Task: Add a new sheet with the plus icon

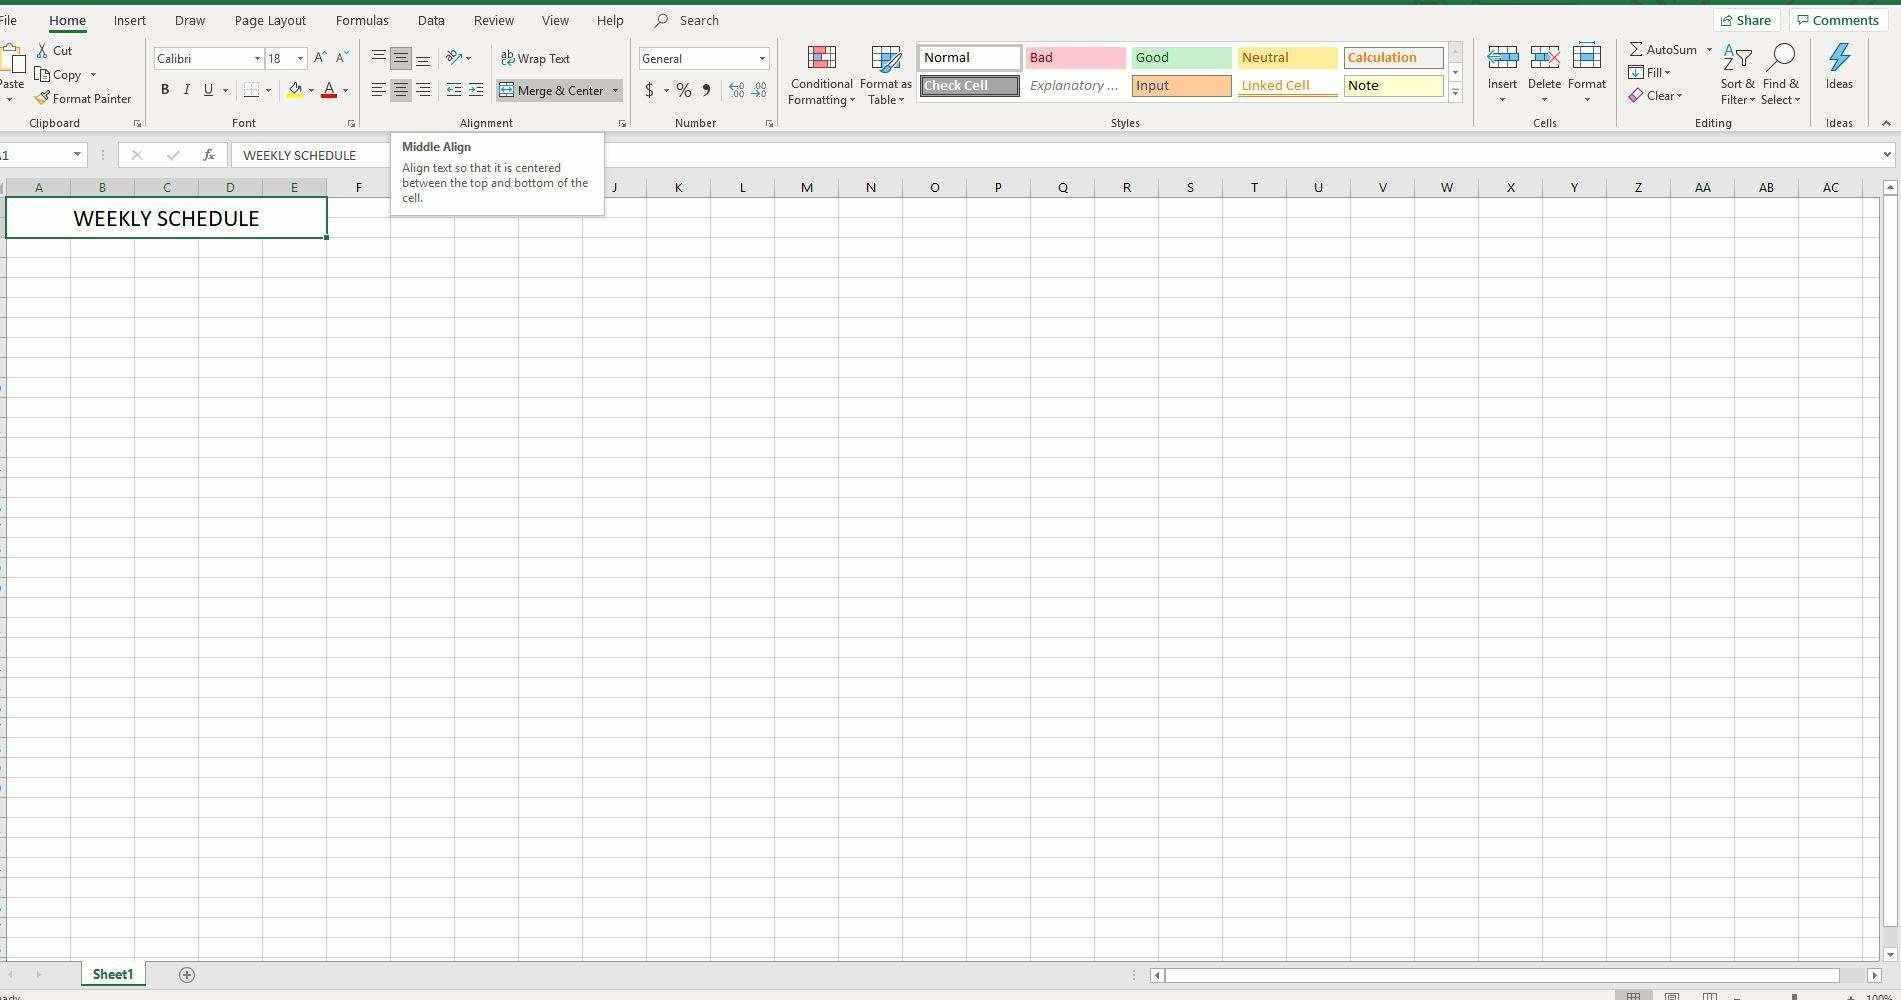Action: tap(186, 975)
